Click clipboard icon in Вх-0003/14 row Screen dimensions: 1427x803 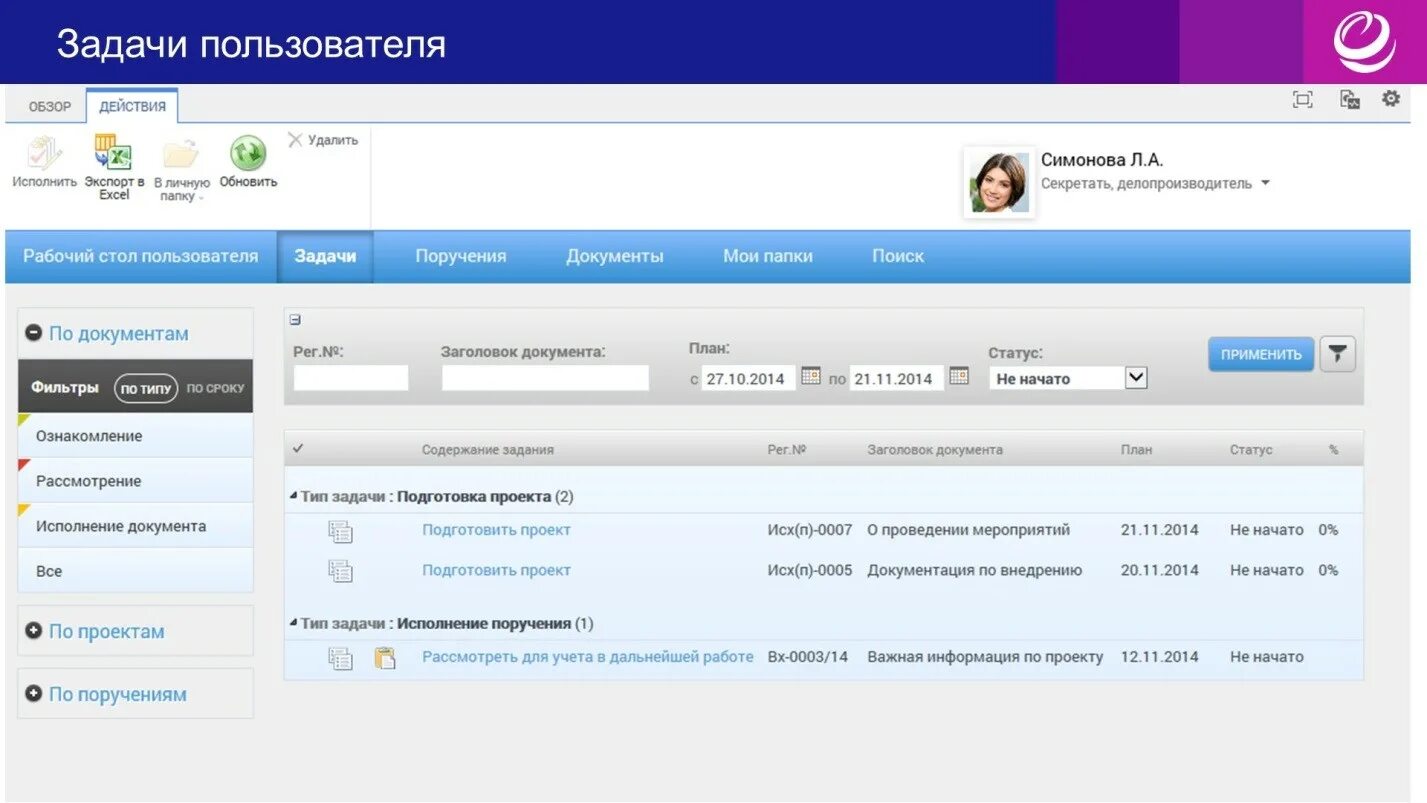[385, 658]
